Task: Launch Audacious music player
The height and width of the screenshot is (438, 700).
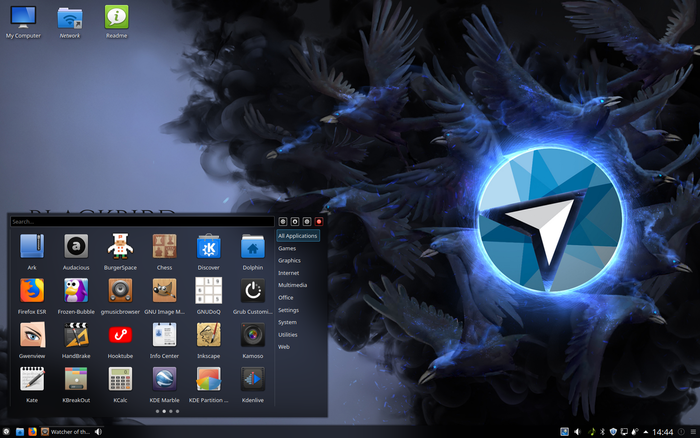Action: coord(76,252)
